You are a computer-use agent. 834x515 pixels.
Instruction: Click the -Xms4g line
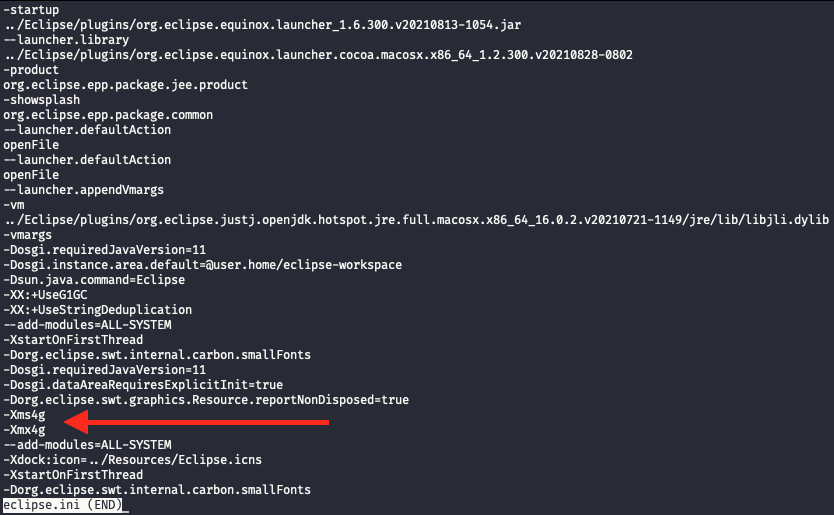[x=24, y=415]
